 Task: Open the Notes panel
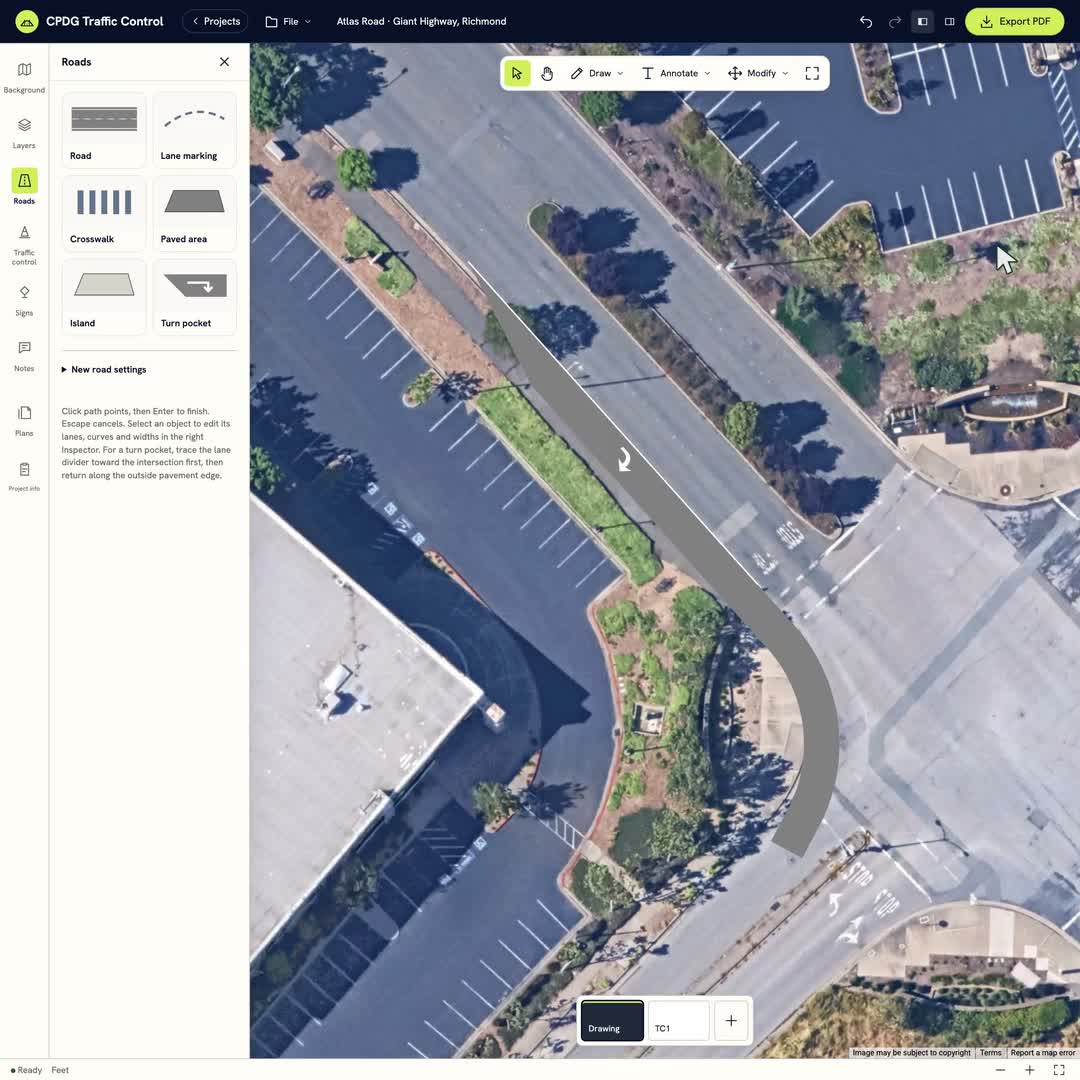pyautogui.click(x=24, y=355)
